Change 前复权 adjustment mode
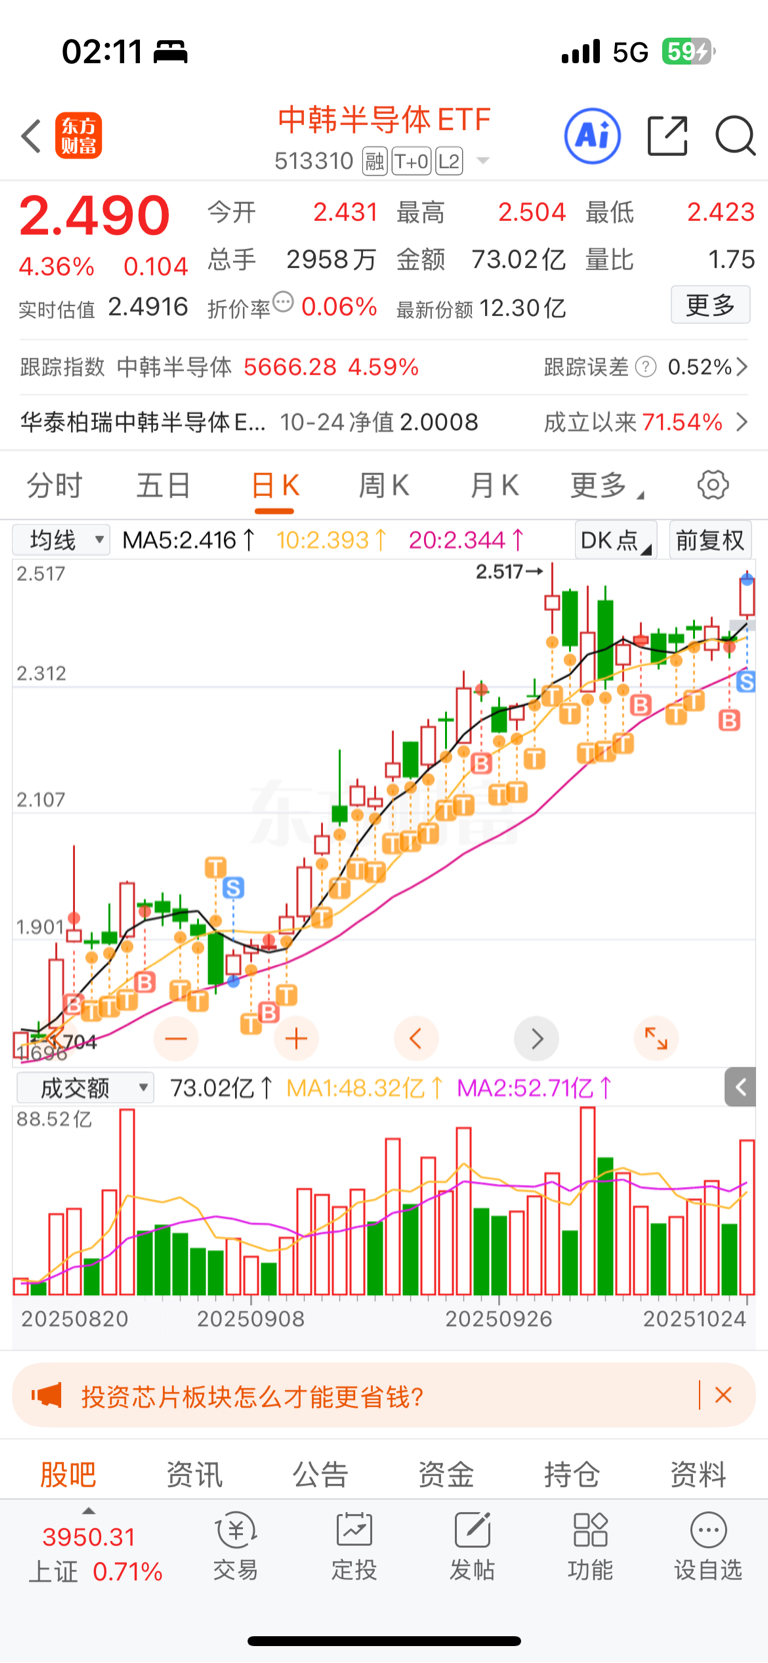Screen dimensions: 768x1663 point(710,541)
